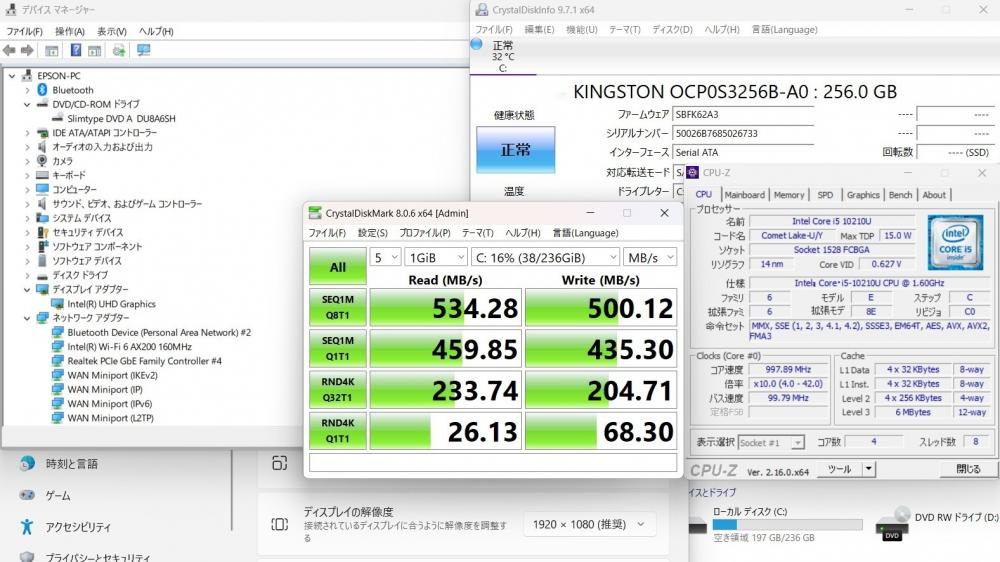Image resolution: width=1000 pixels, height=562 pixels.
Task: Open the MB/s unit dropdown
Action: coord(649,257)
